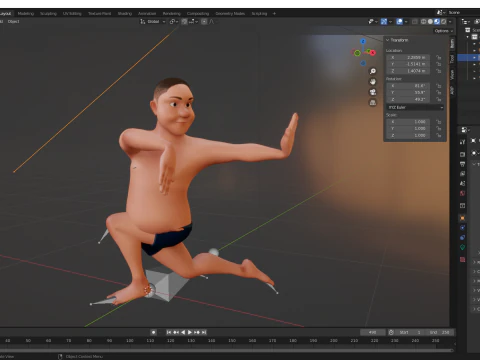The width and height of the screenshot is (480, 360).
Task: Click the Location Z value field
Action: coord(408,71)
